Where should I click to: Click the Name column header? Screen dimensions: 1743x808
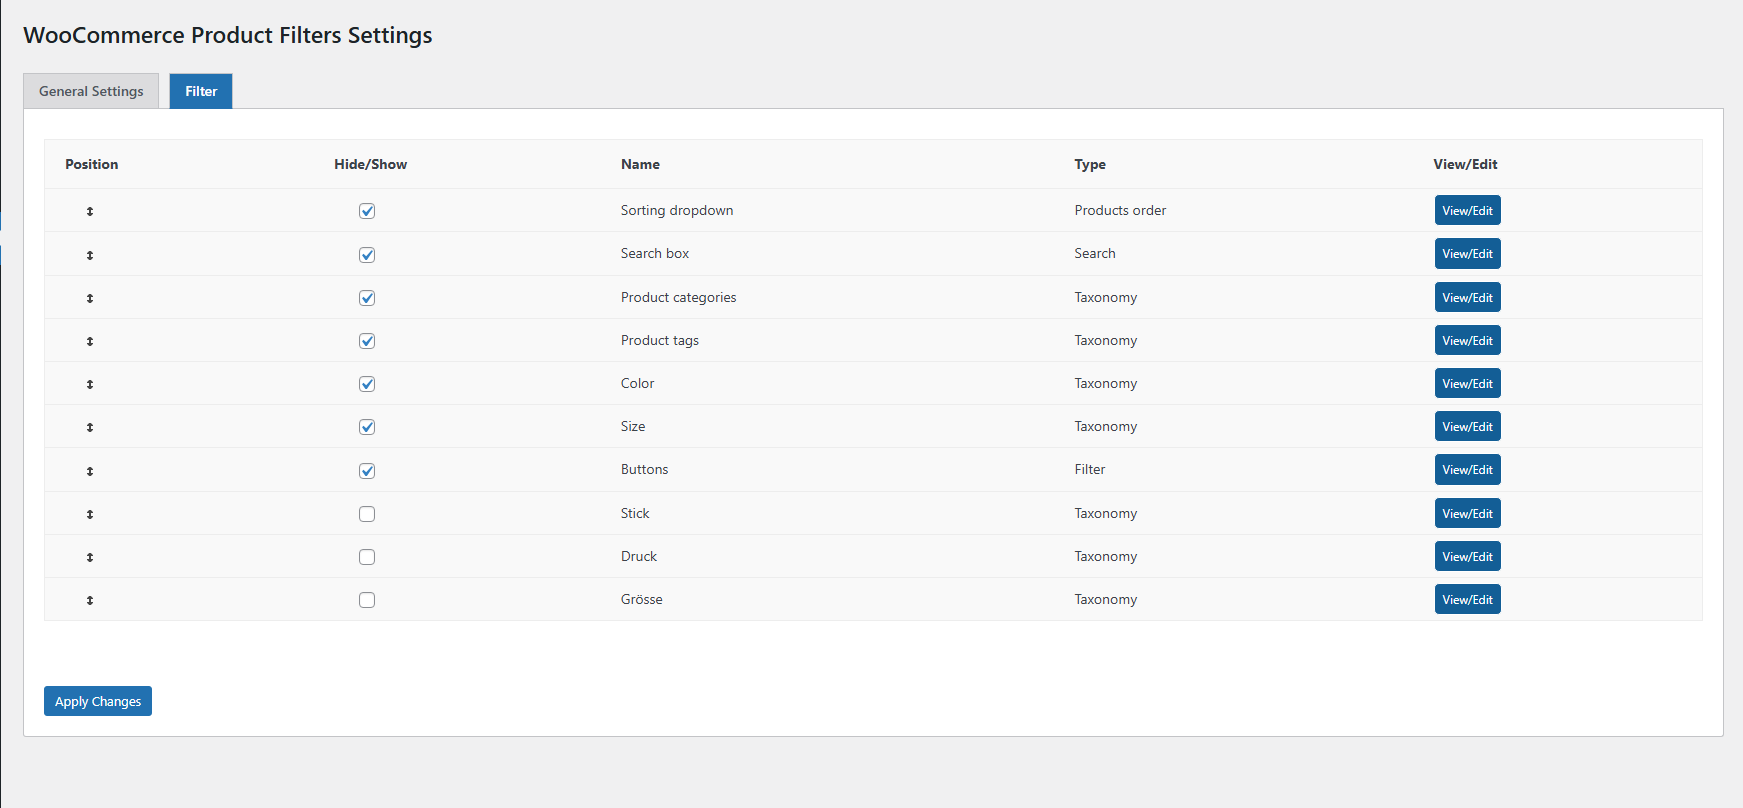[x=640, y=164]
